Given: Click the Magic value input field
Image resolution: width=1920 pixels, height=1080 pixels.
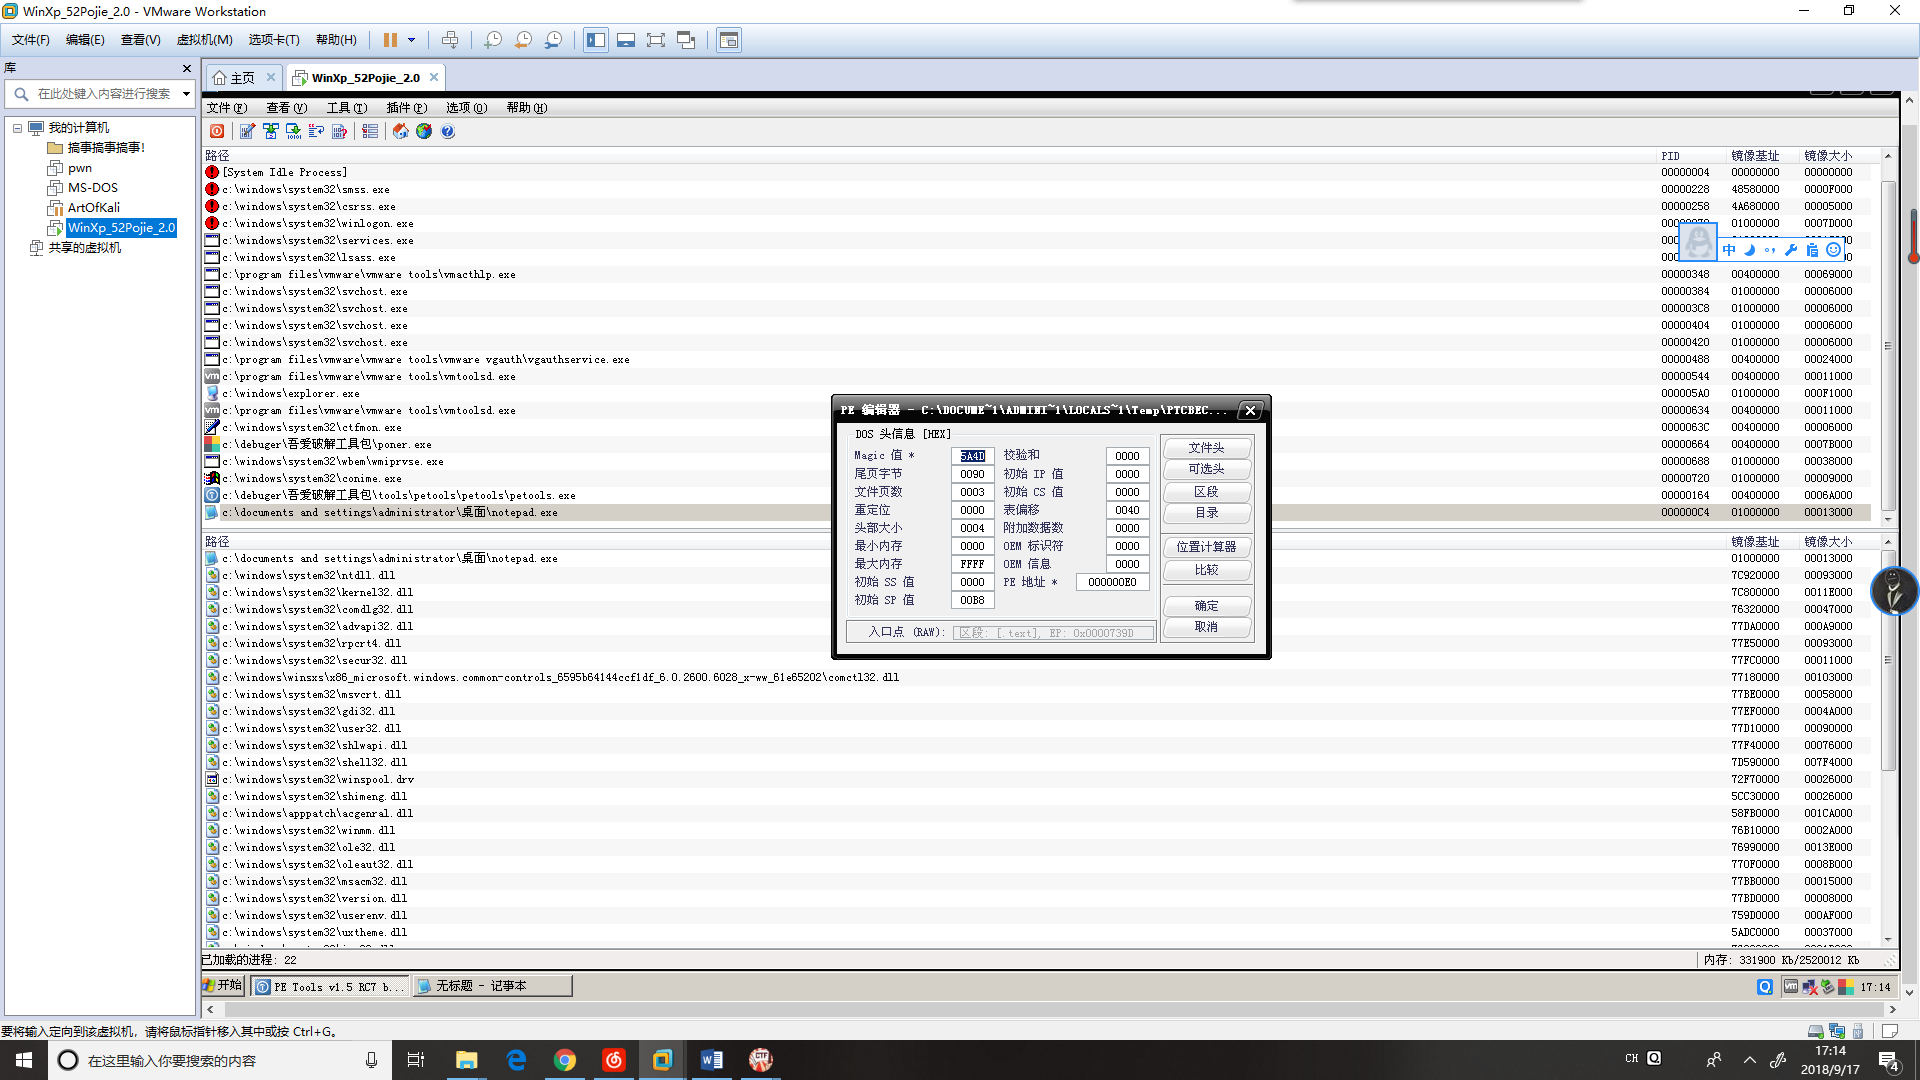Looking at the screenshot, I should [972, 456].
